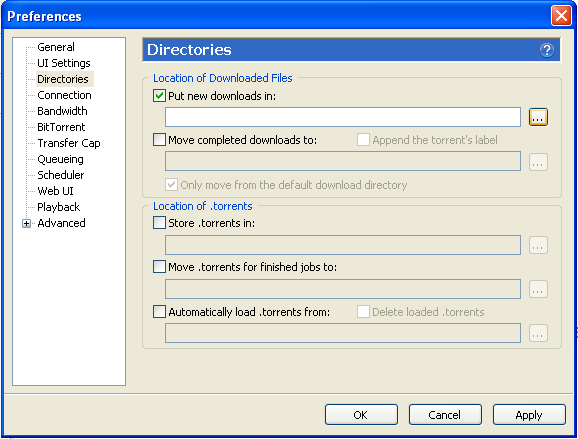The height and width of the screenshot is (439, 578).
Task: Toggle Only move from default download directory
Action: tap(171, 184)
